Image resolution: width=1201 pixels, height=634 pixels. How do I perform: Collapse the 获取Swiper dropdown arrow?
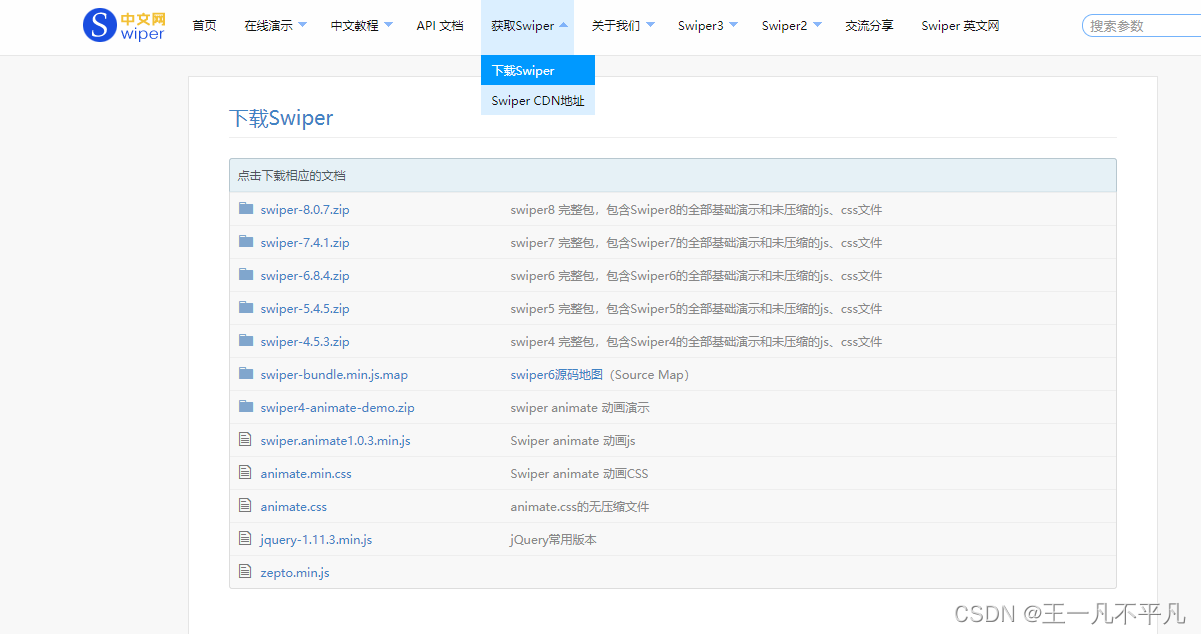(x=563, y=25)
